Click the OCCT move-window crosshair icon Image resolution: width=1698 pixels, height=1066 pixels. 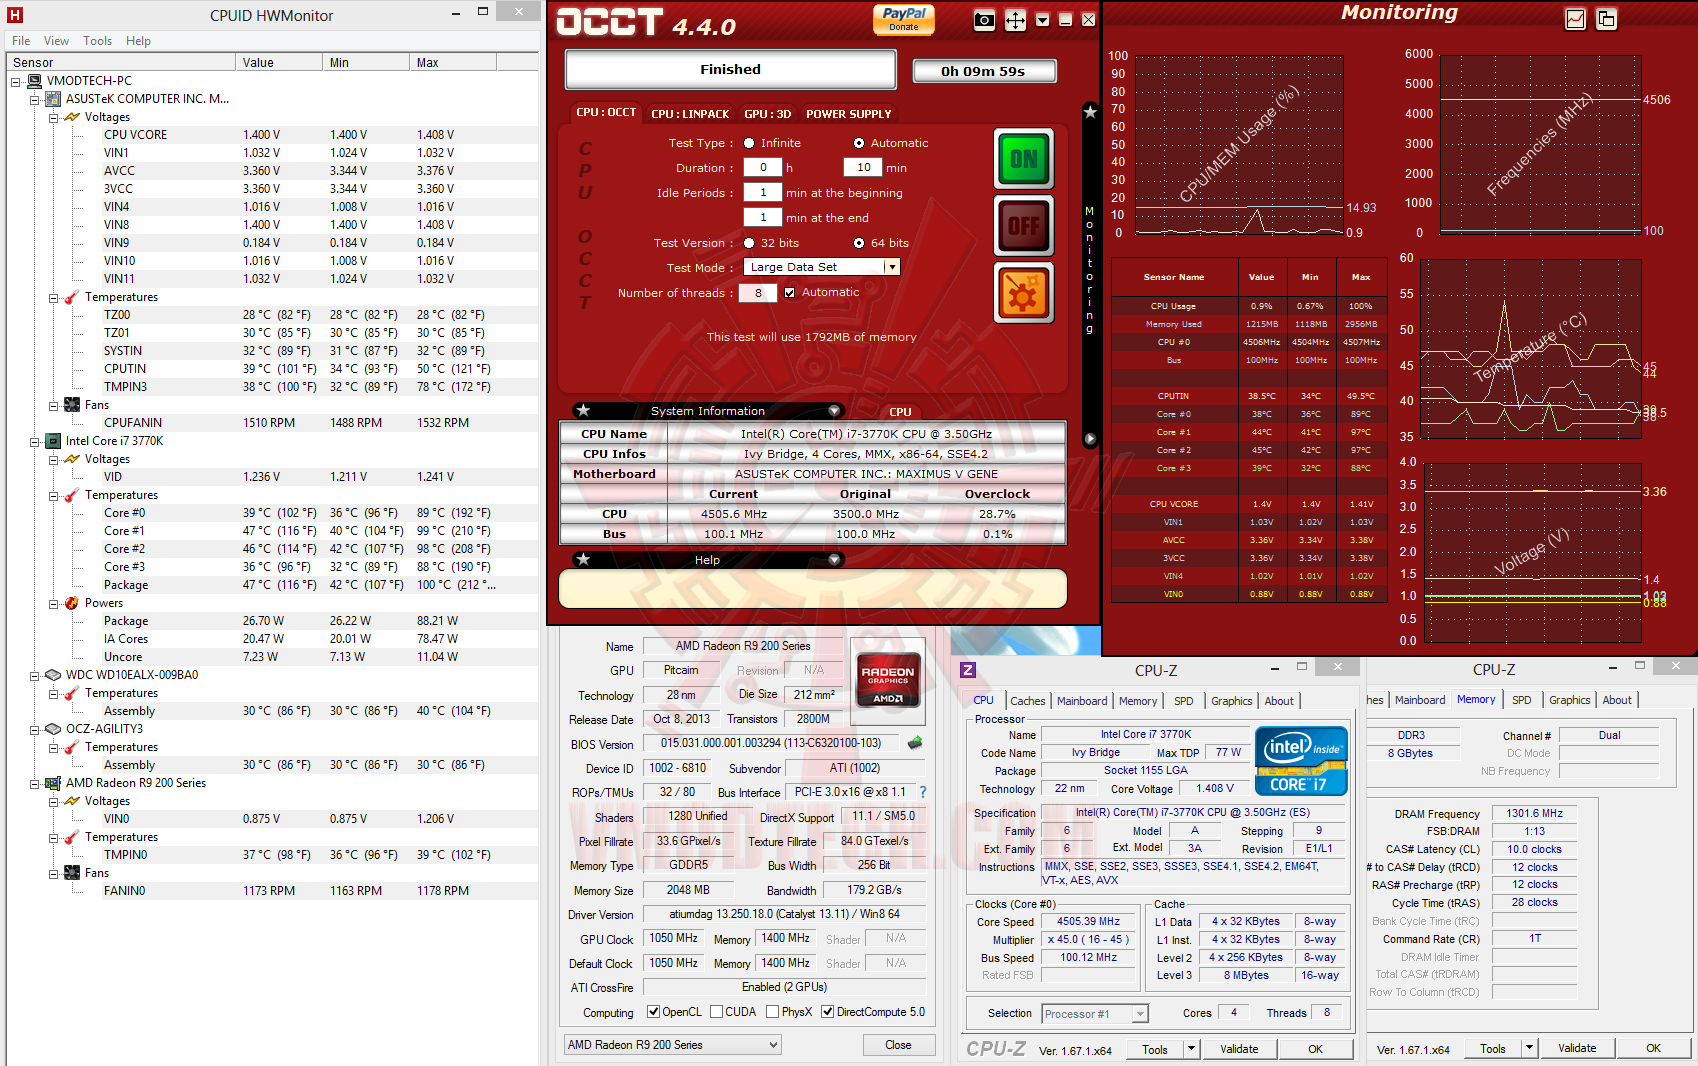click(x=1015, y=20)
